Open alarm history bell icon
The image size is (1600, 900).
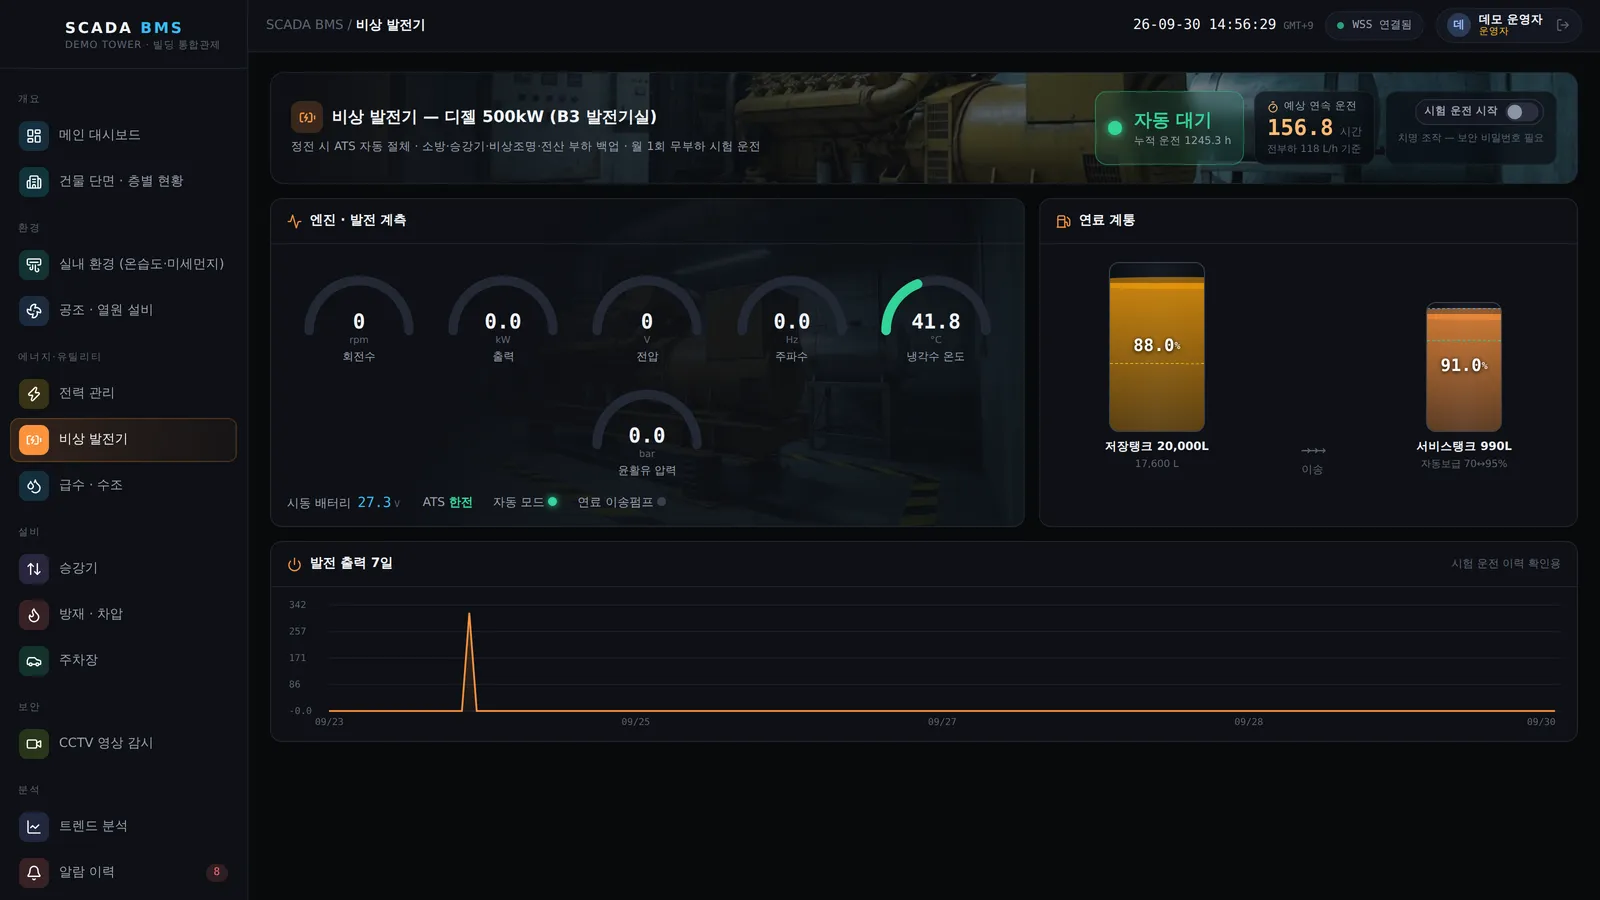(x=34, y=872)
